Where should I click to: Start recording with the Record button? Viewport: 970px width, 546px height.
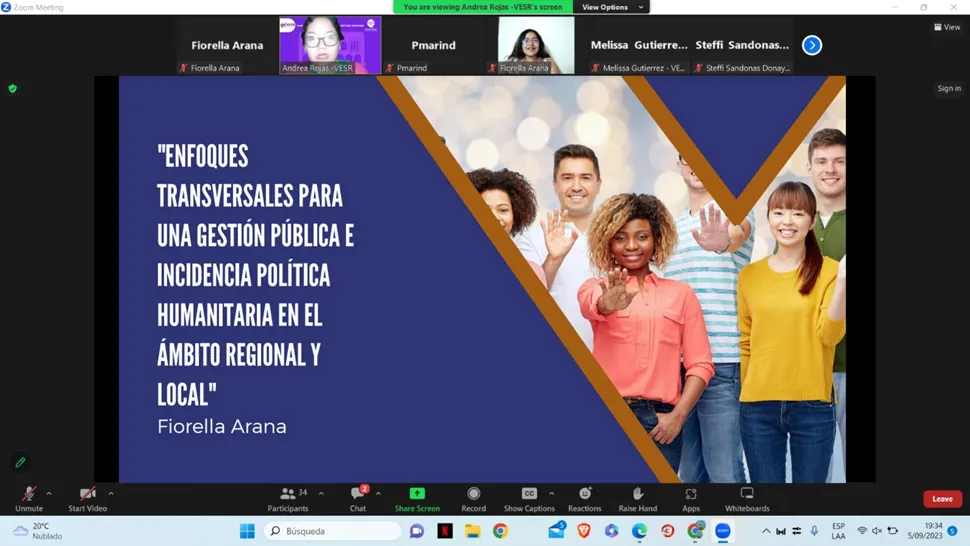473,497
